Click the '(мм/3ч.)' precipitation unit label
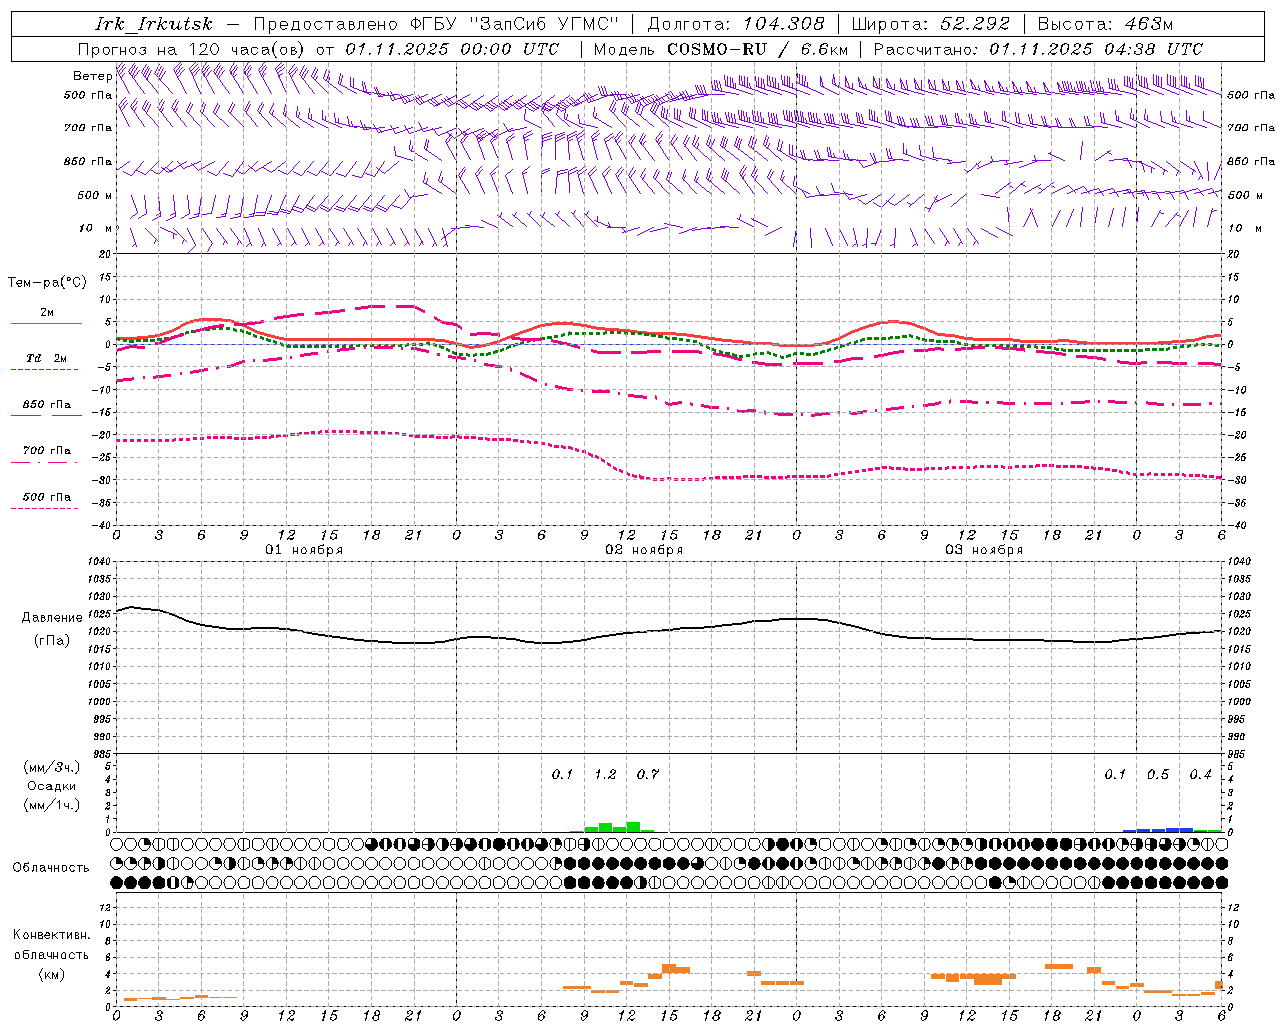 pyautogui.click(x=52, y=767)
